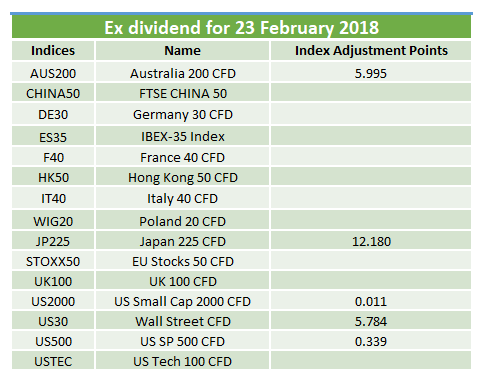This screenshot has width=481, height=378.
Task: Click the CHINA50 index cell
Action: click(x=53, y=93)
